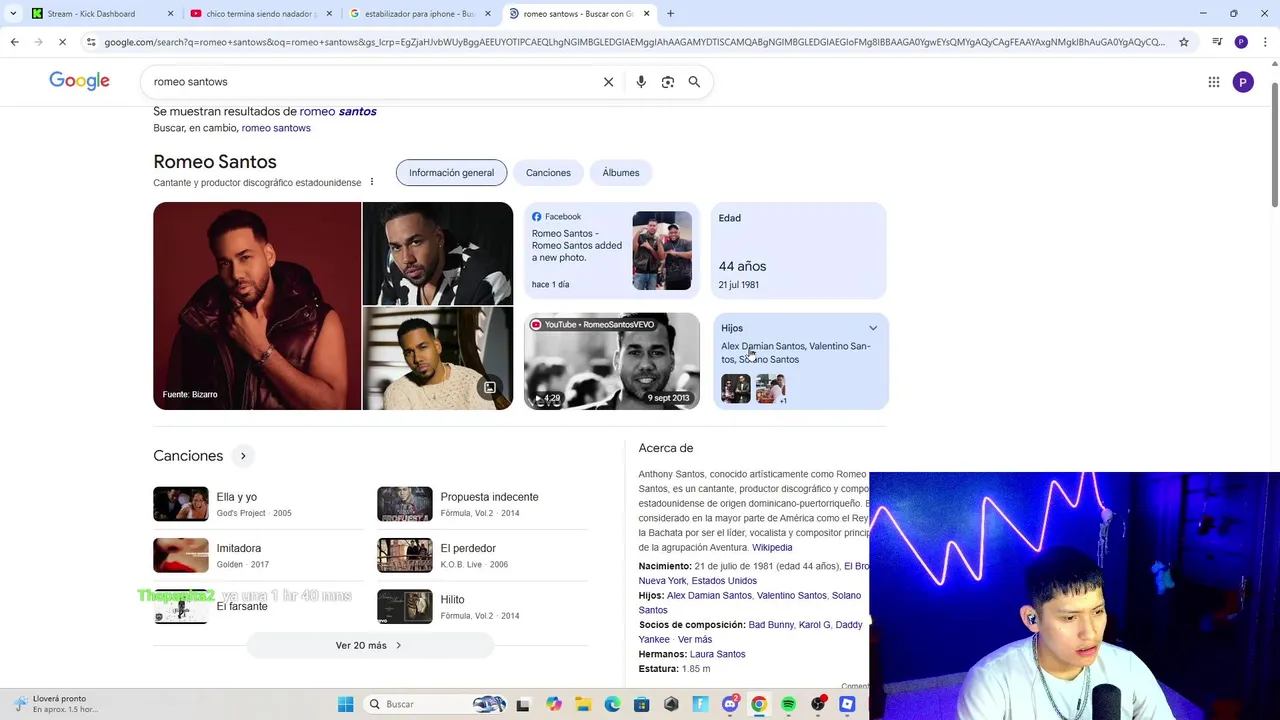The height and width of the screenshot is (720, 1280).
Task: Select the Álbumes tab
Action: [x=620, y=173]
